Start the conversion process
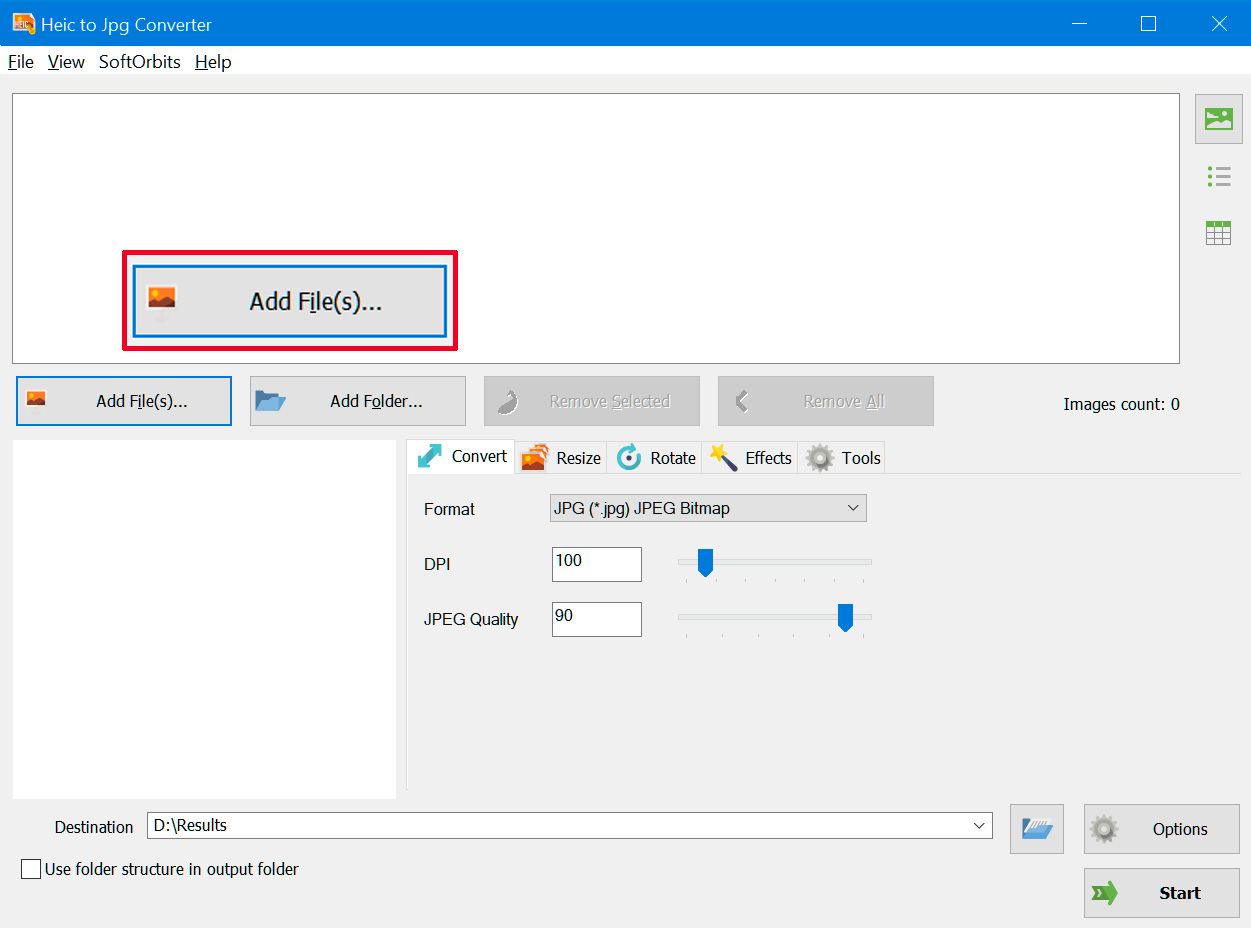1251x928 pixels. point(1160,892)
